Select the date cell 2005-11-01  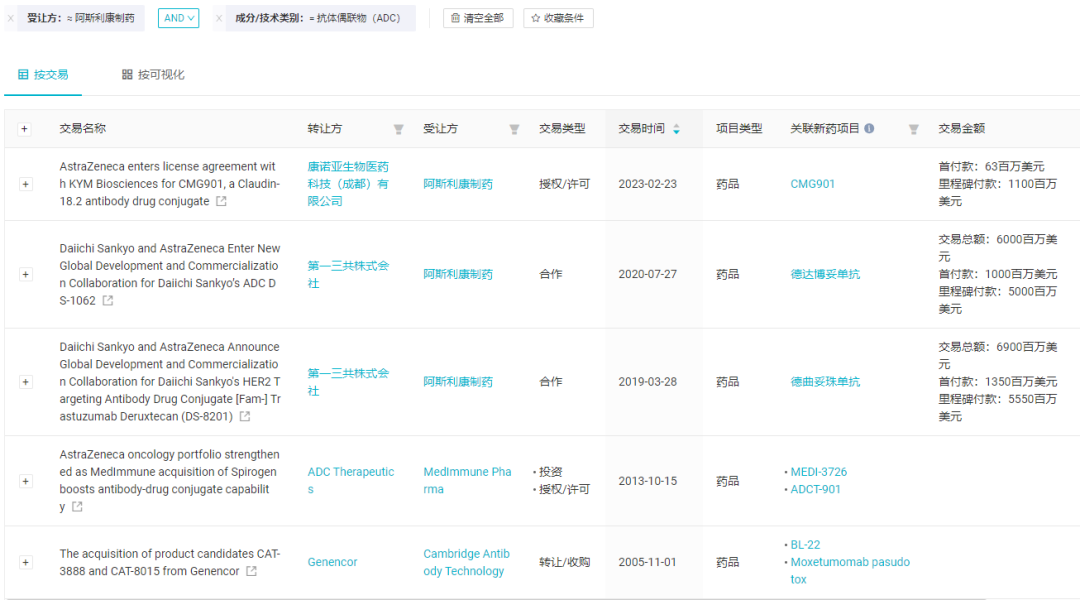pyautogui.click(x=647, y=562)
